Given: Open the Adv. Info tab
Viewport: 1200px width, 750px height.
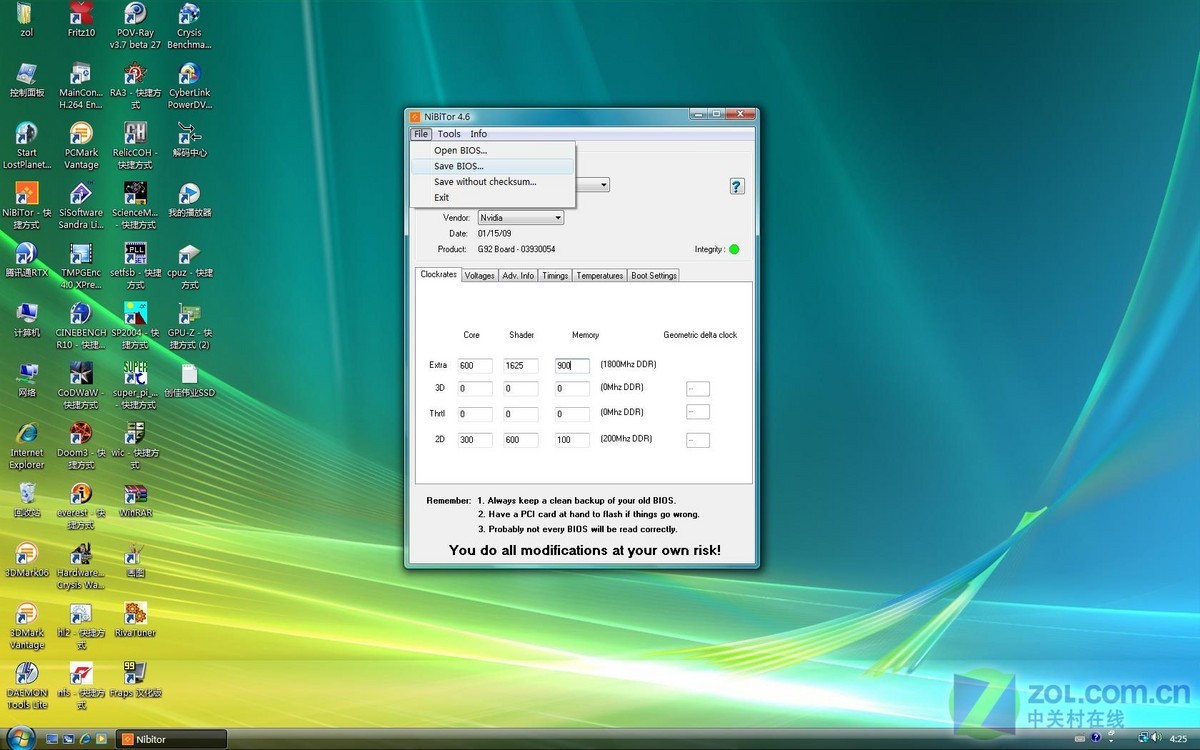Looking at the screenshot, I should [518, 276].
